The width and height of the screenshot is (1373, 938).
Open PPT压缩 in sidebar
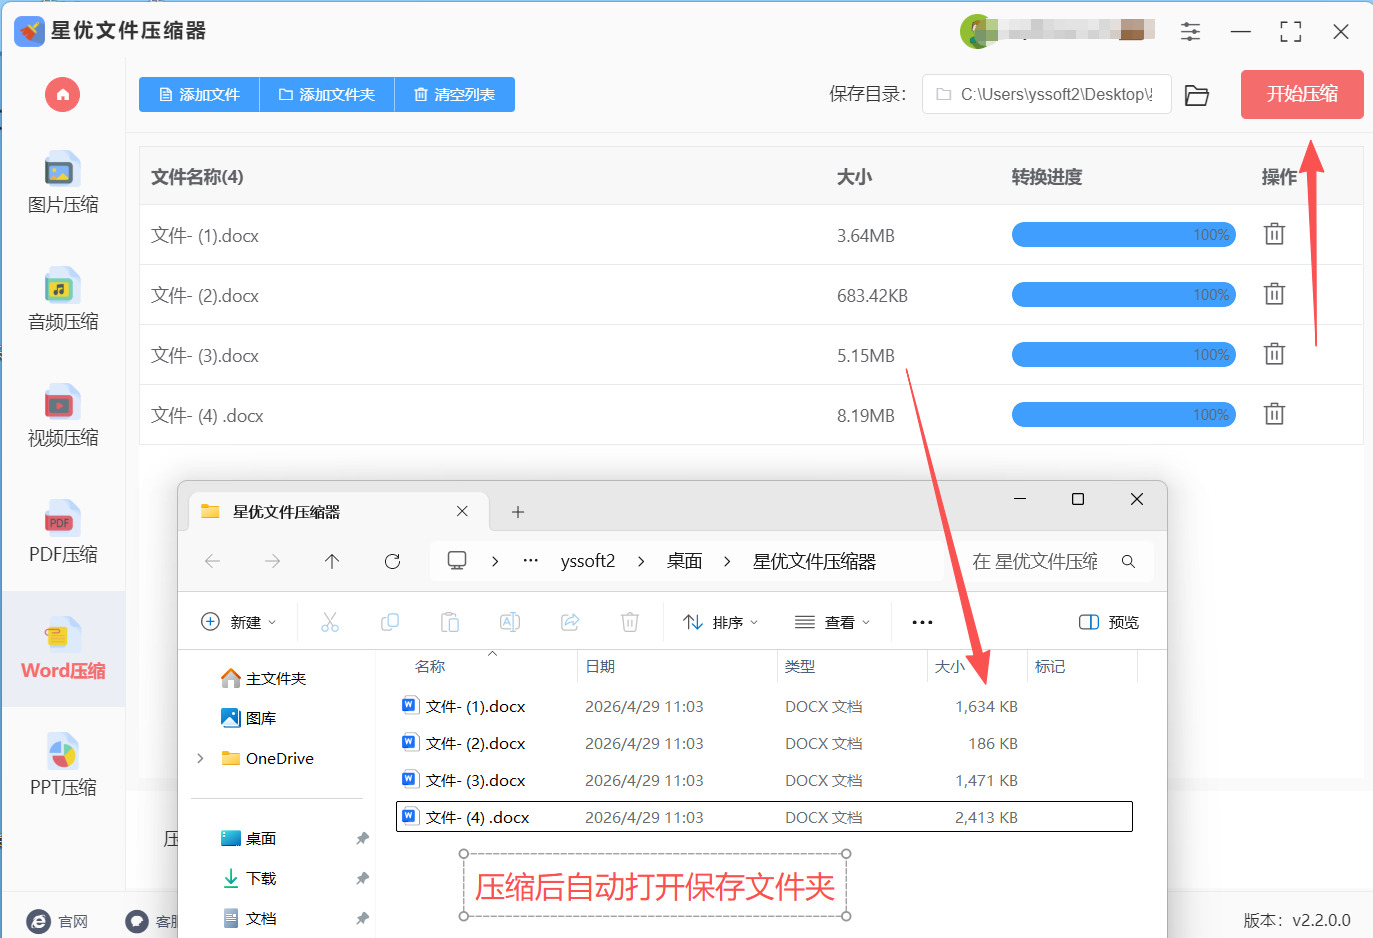62,766
